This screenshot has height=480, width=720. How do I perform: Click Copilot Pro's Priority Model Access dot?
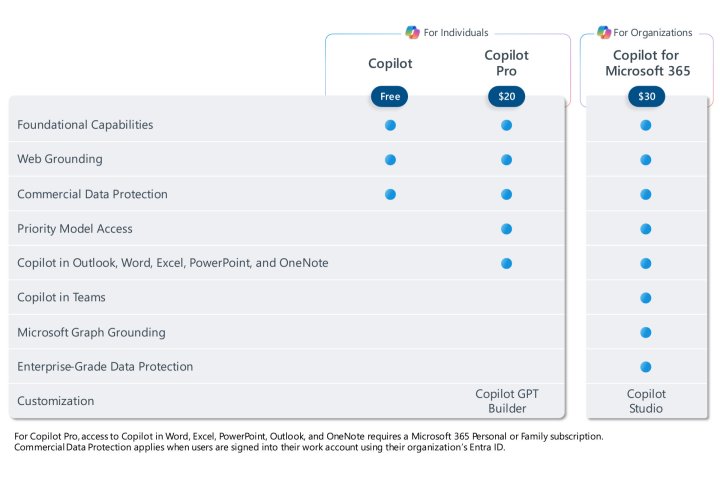coord(506,229)
